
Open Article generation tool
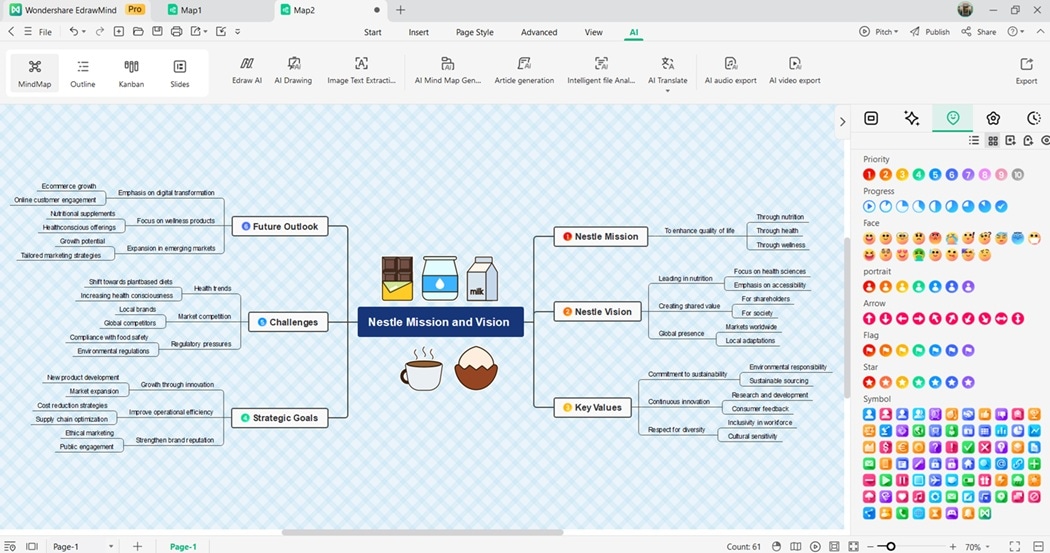(524, 71)
